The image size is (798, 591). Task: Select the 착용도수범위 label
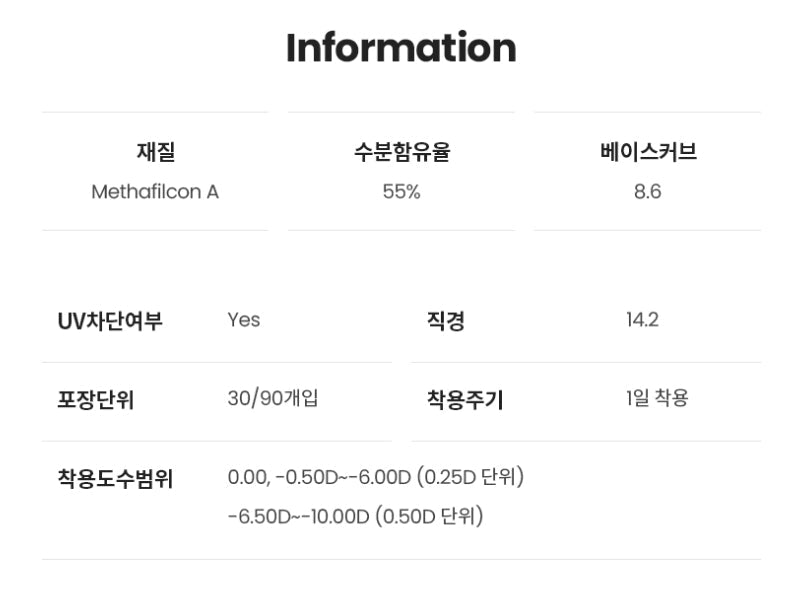pyautogui.click(x=115, y=479)
